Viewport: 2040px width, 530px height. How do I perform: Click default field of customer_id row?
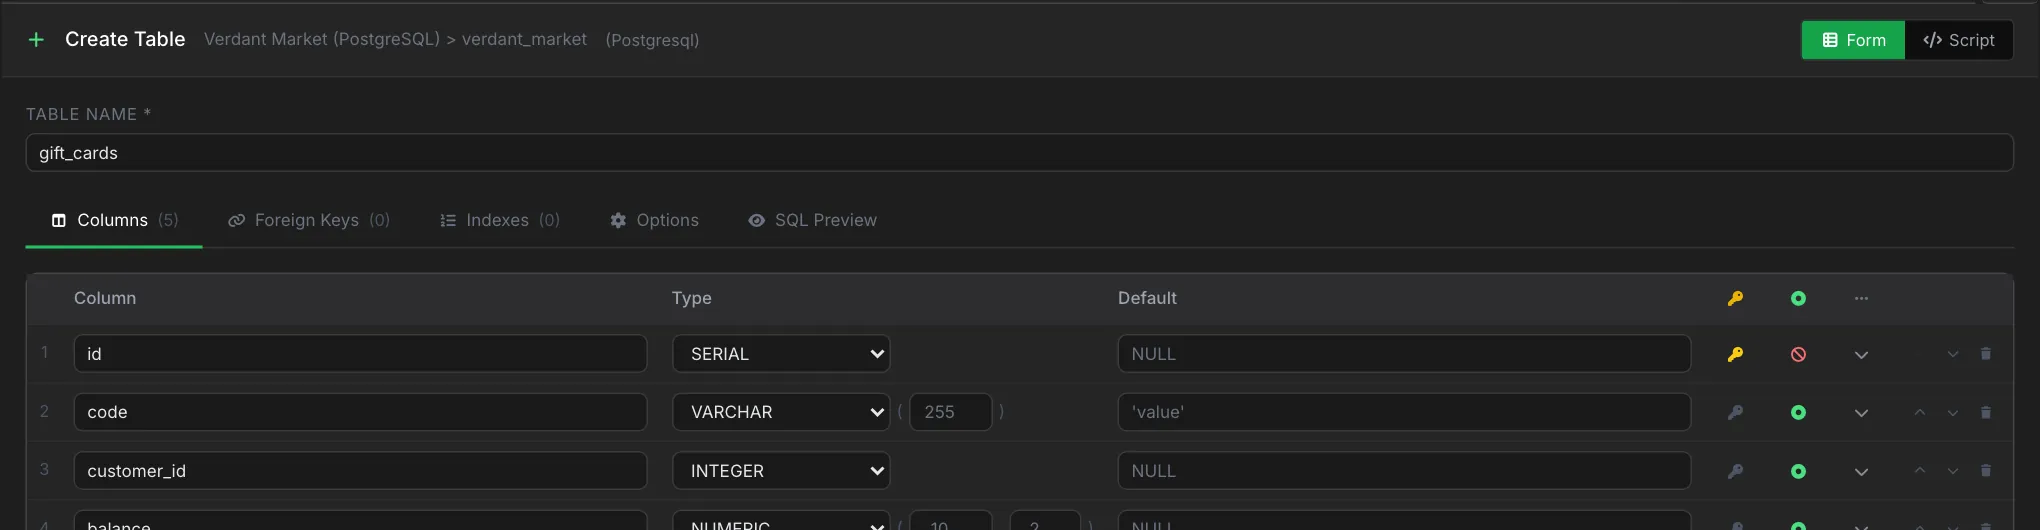[1404, 471]
